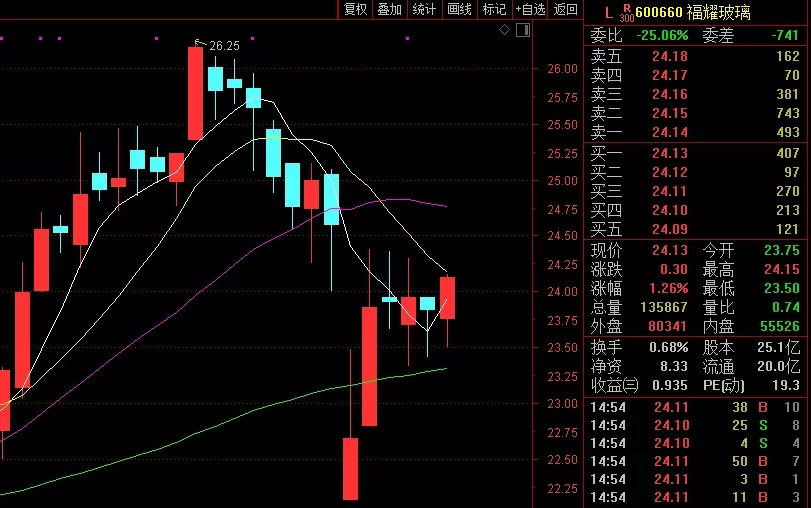Click the lowest red candle near 22.25
The image size is (811, 508).
(350, 468)
